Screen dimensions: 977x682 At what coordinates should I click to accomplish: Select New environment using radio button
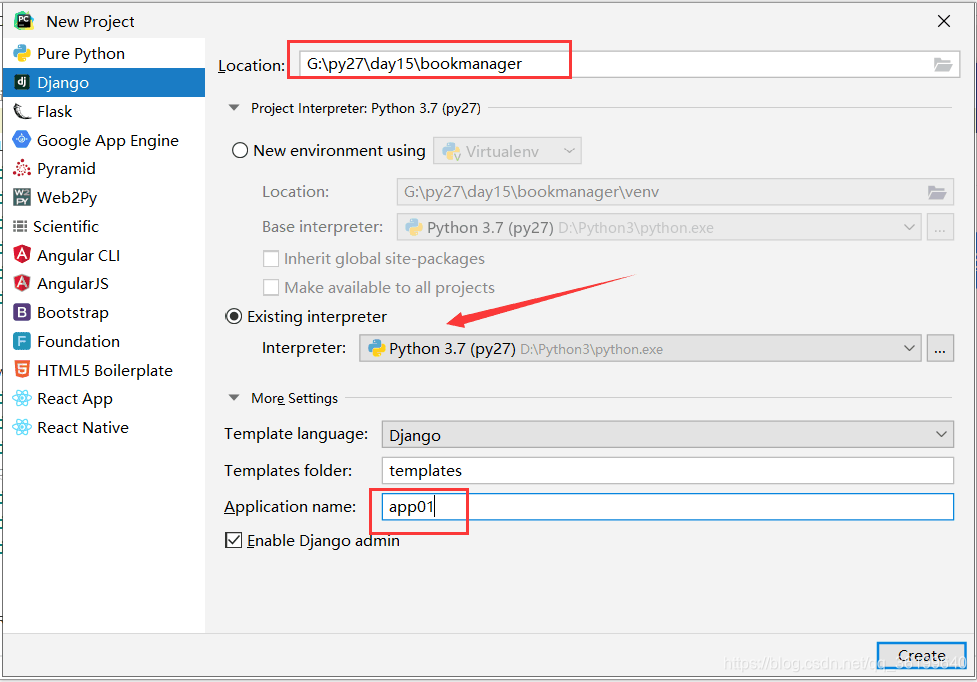tap(240, 151)
